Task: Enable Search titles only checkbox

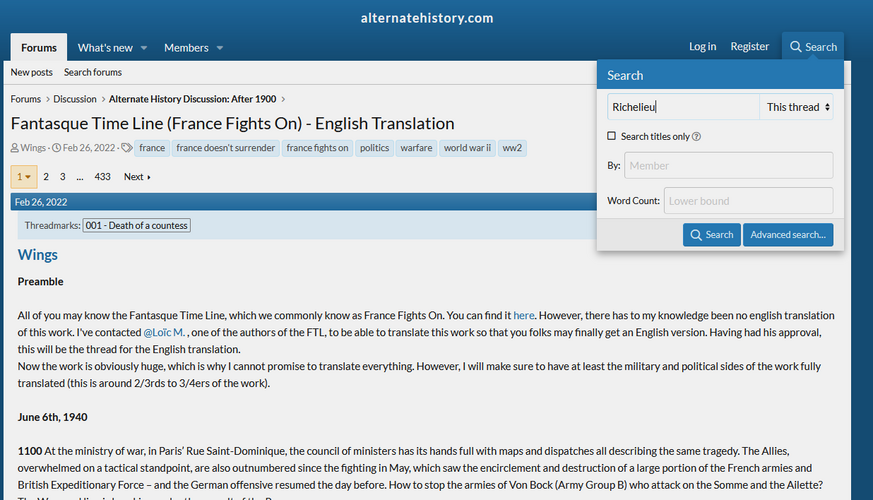Action: [611, 136]
